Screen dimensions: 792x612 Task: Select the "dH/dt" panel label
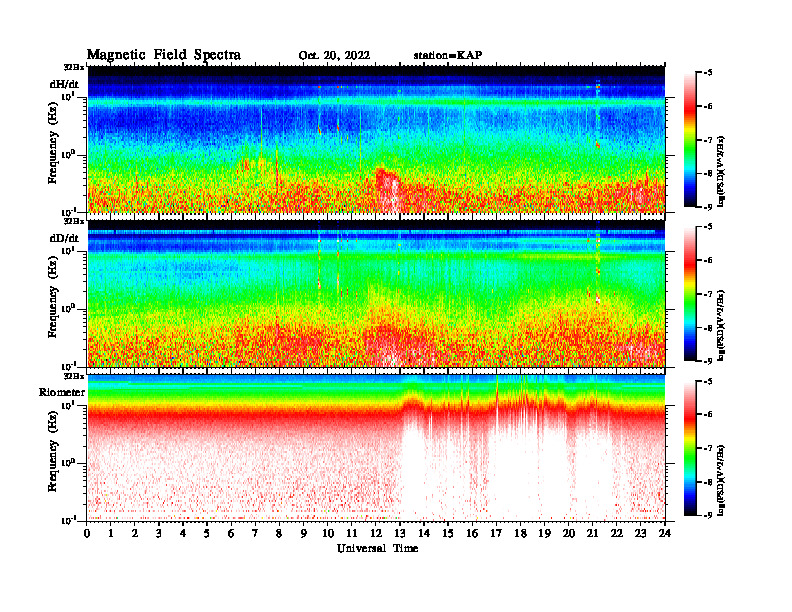[64, 85]
